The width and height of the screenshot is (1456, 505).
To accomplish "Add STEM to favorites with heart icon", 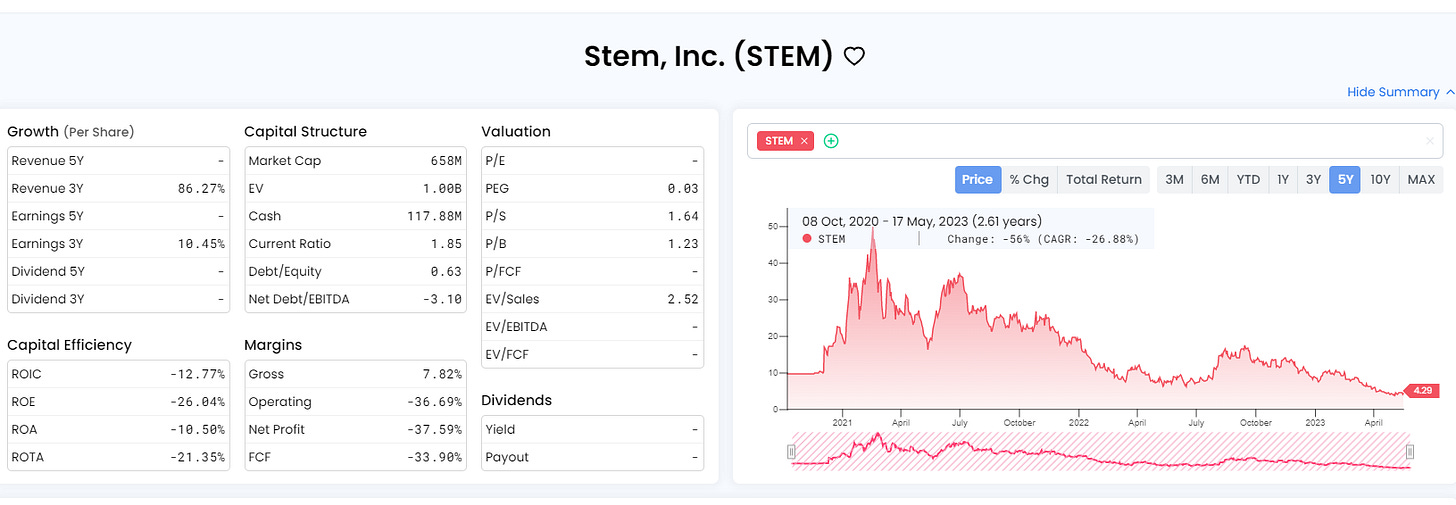I will pos(854,57).
